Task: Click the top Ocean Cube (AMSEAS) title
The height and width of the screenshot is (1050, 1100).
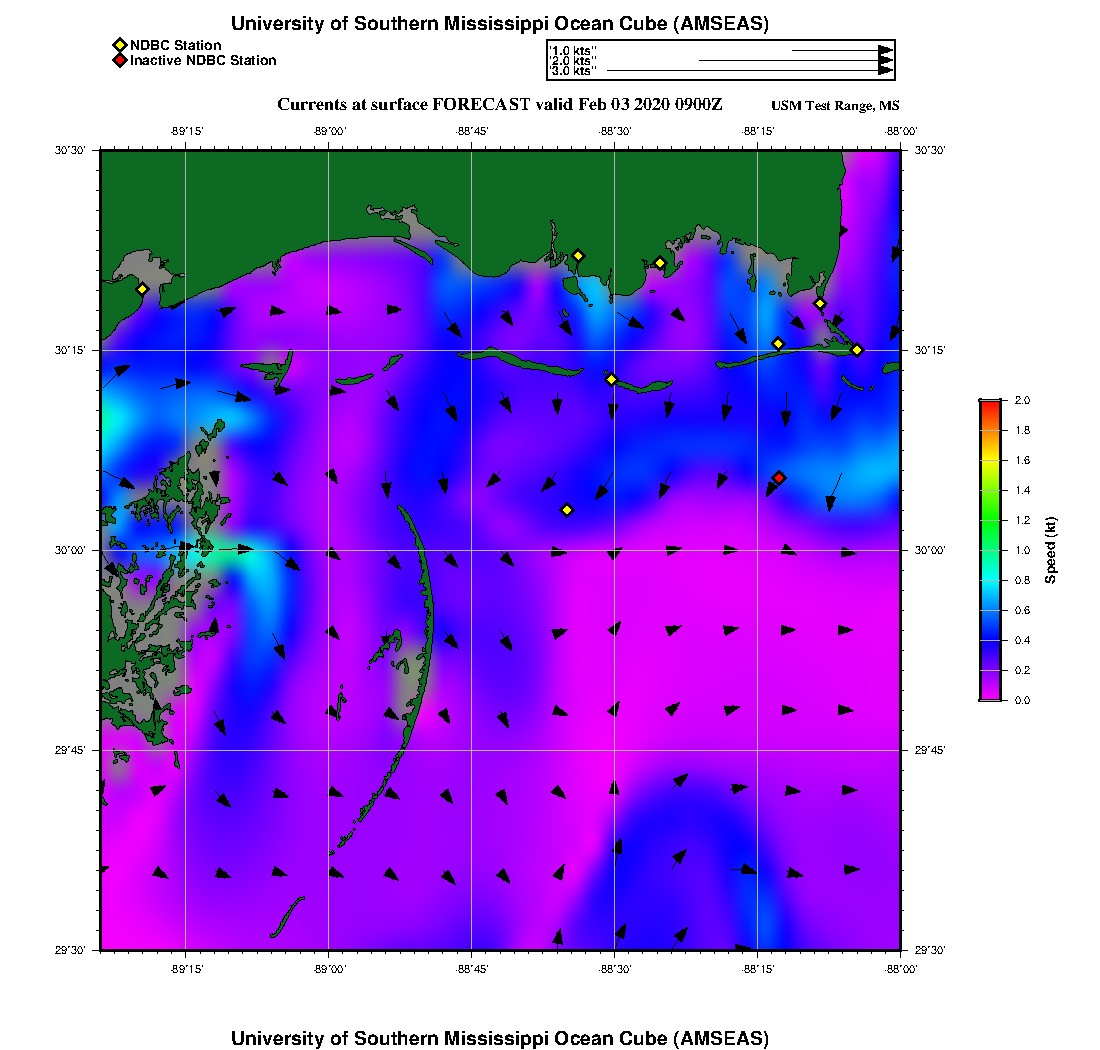Action: [500, 23]
